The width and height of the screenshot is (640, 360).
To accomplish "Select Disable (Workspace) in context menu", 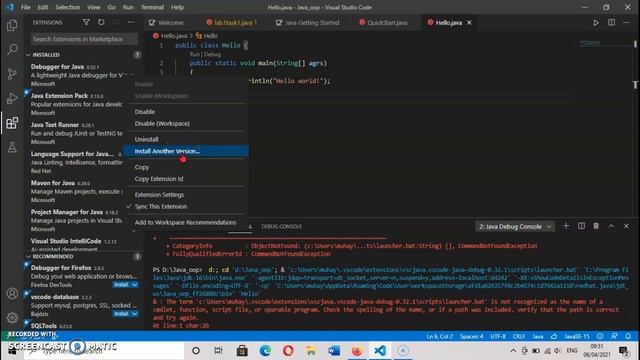I will 186,123.
